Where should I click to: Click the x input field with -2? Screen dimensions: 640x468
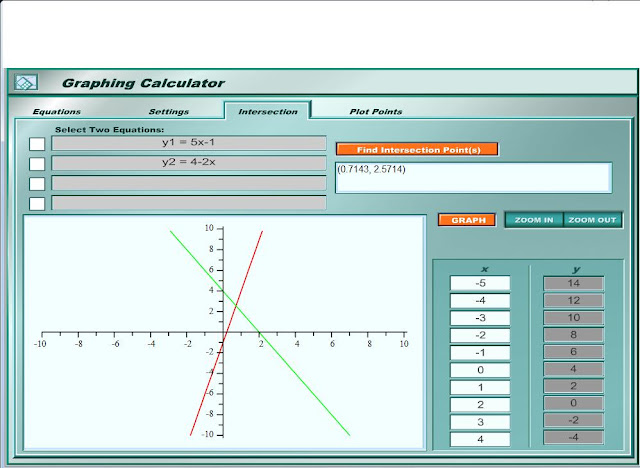pyautogui.click(x=480, y=335)
